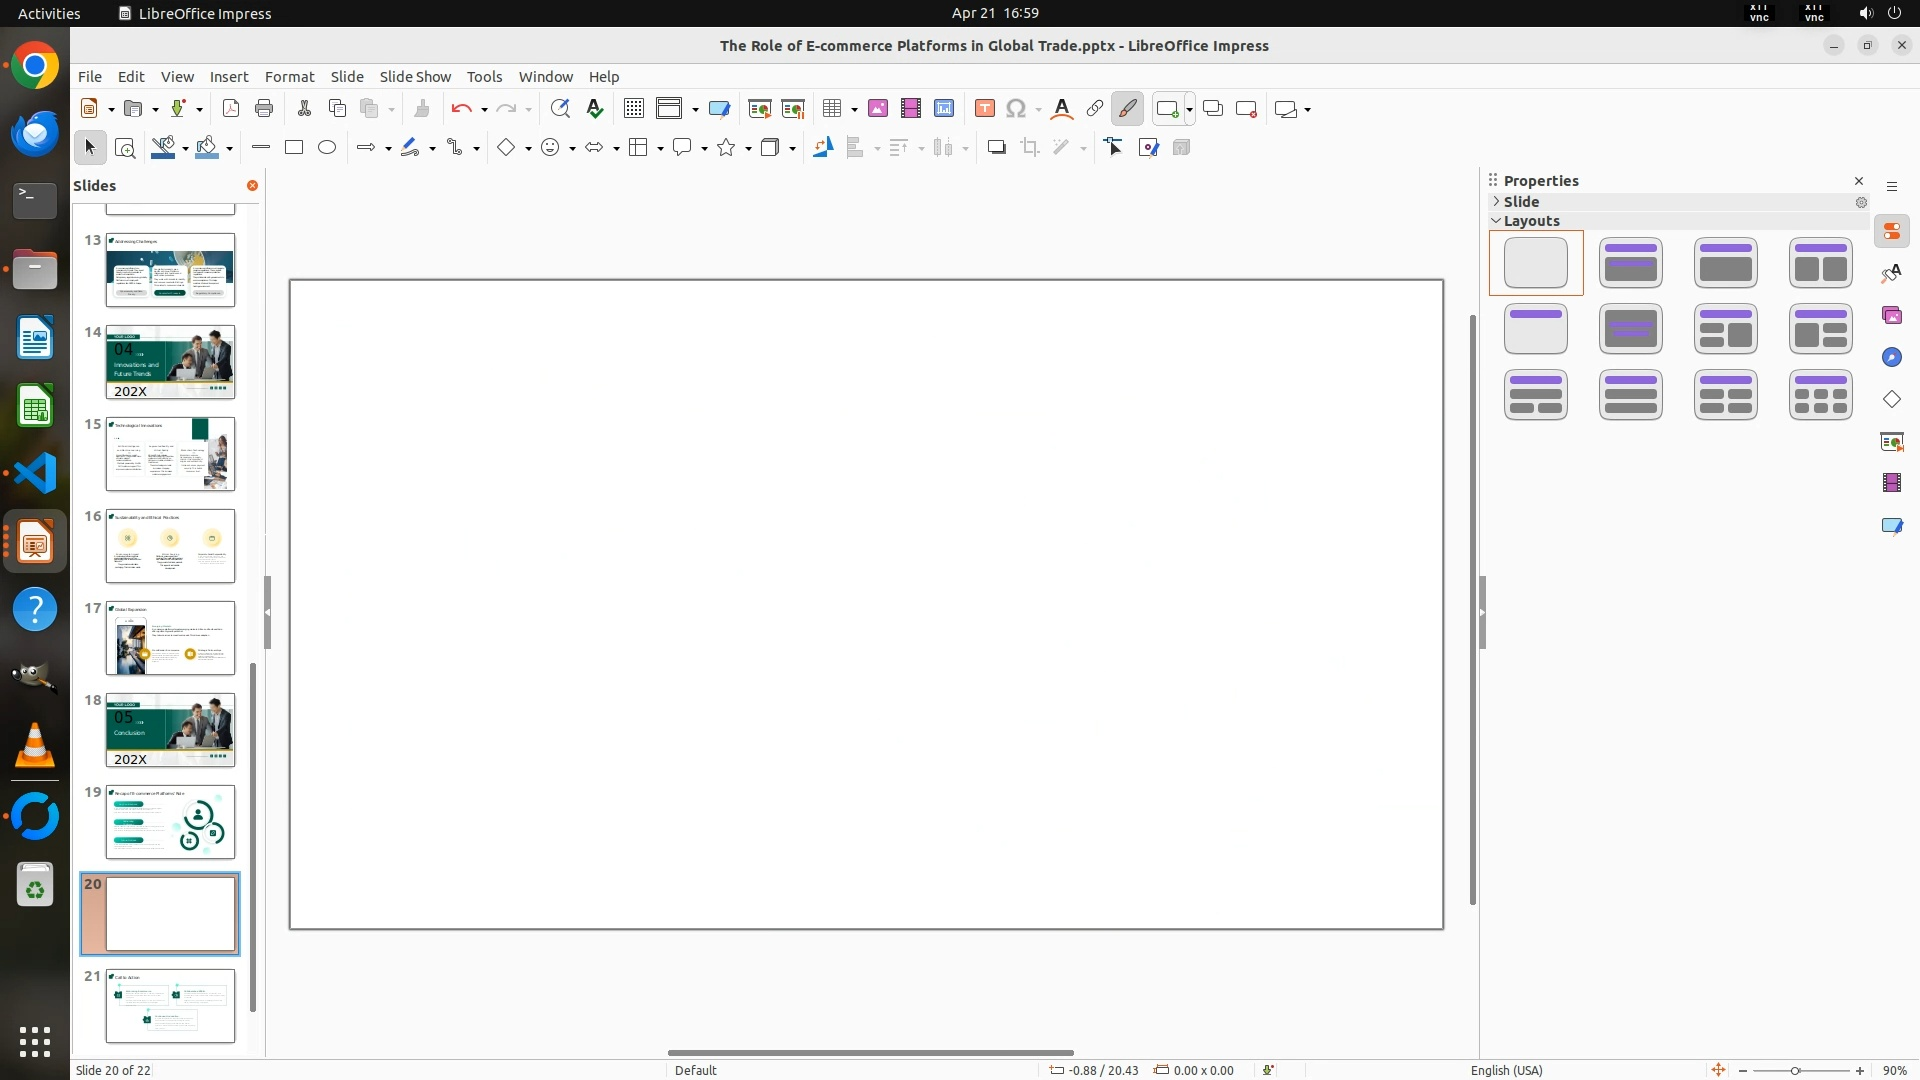
Task: Click the zoom slider in status bar
Action: 1795,1071
